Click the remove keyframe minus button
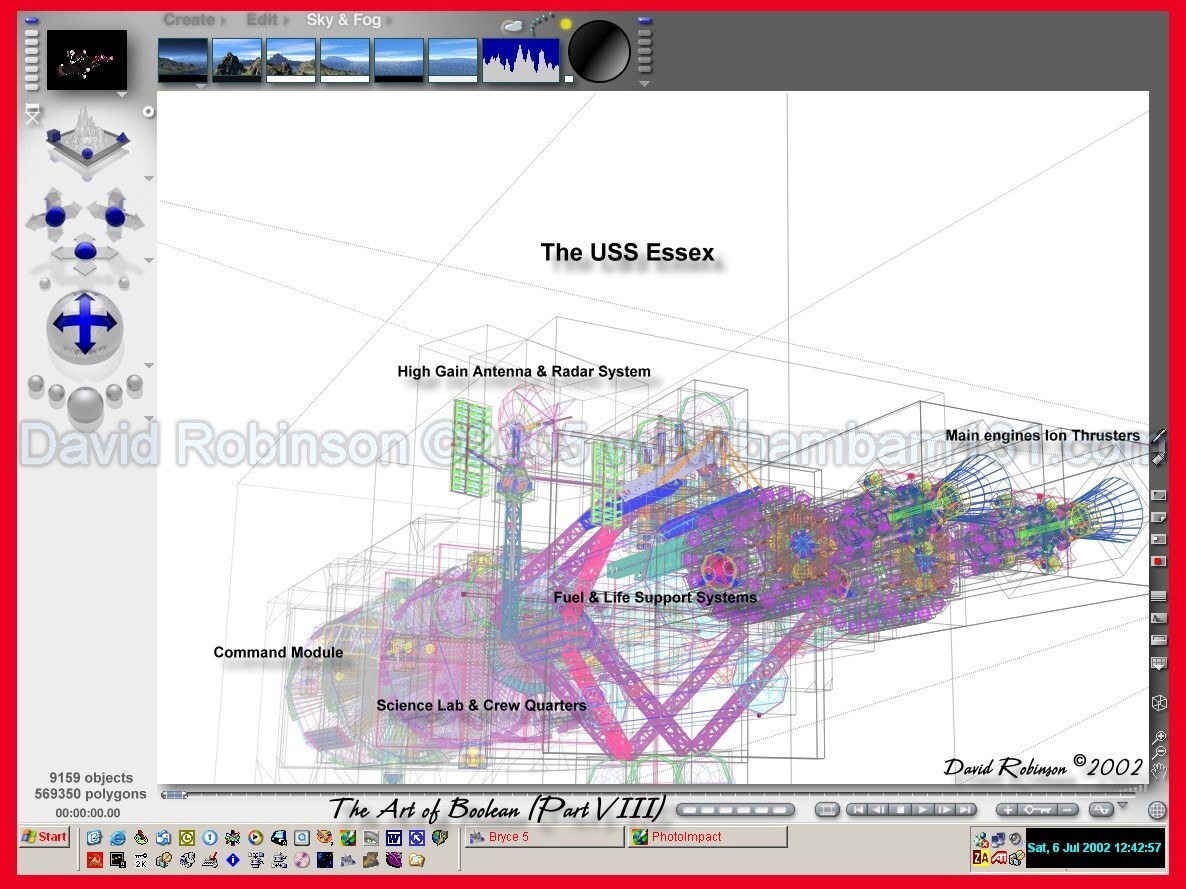Screen dimensions: 1186x889 (x=1066, y=810)
